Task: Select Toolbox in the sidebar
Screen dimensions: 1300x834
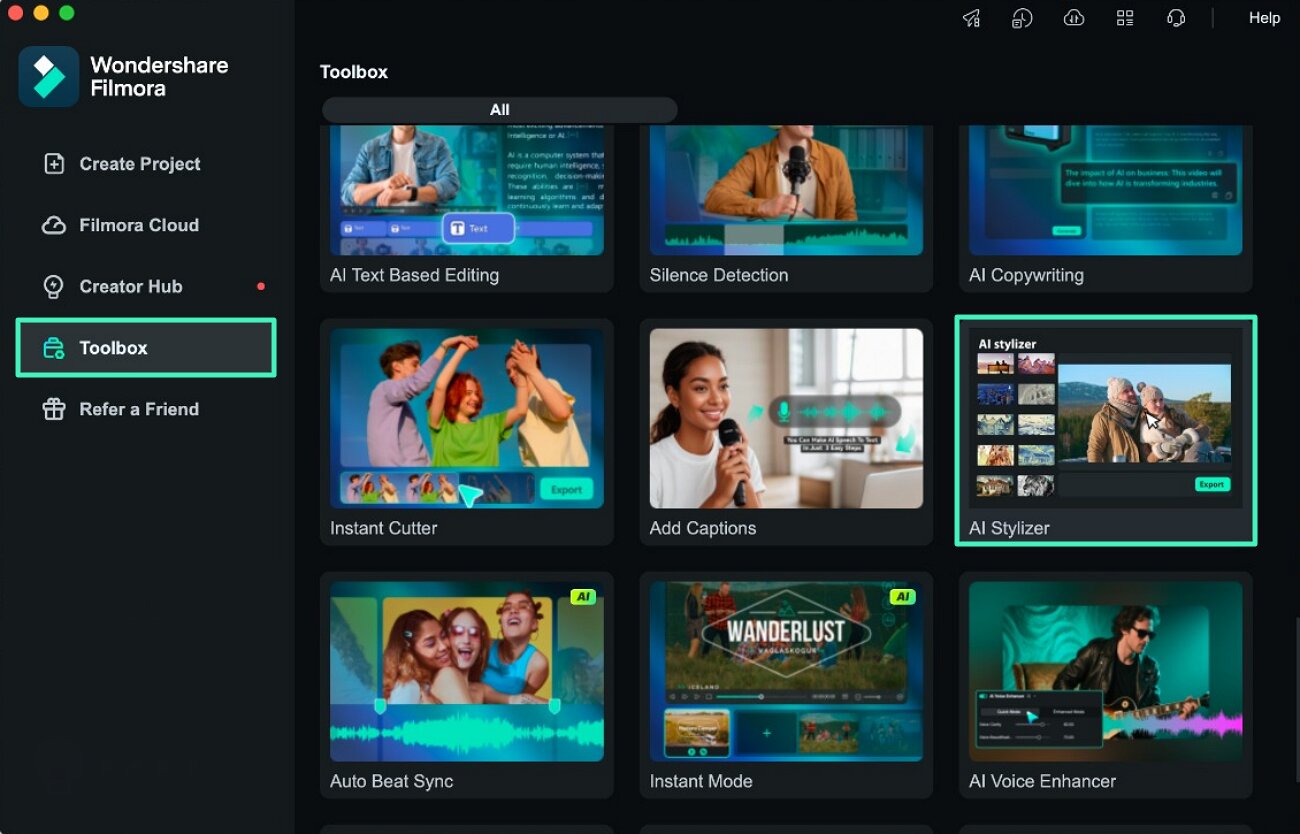Action: coord(146,347)
